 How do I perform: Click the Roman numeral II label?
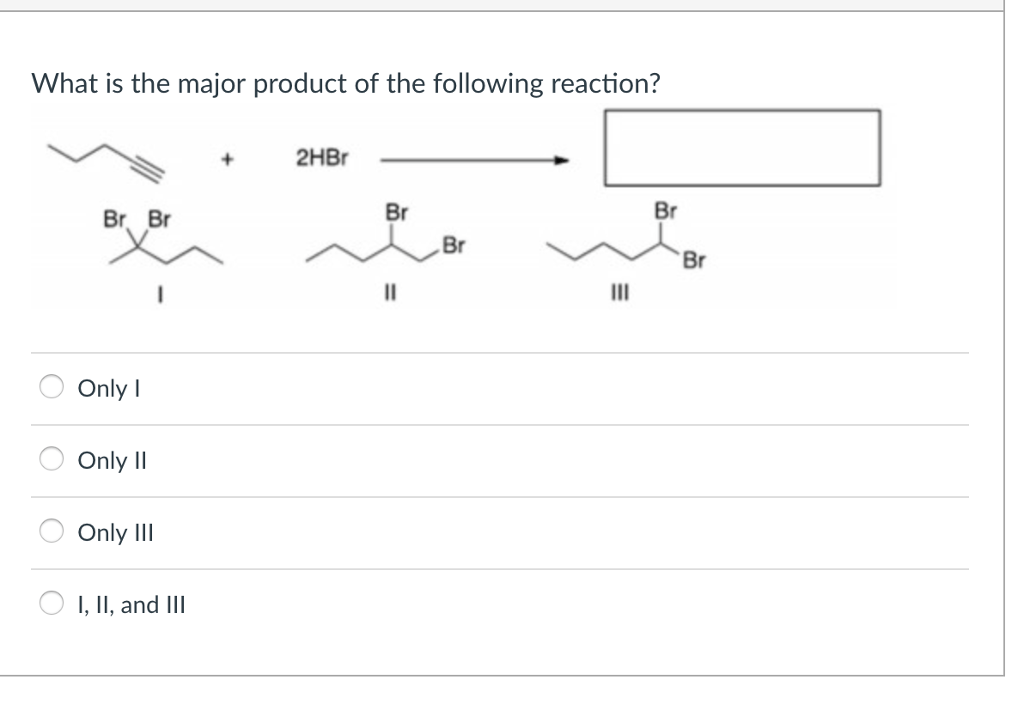pyautogui.click(x=390, y=291)
